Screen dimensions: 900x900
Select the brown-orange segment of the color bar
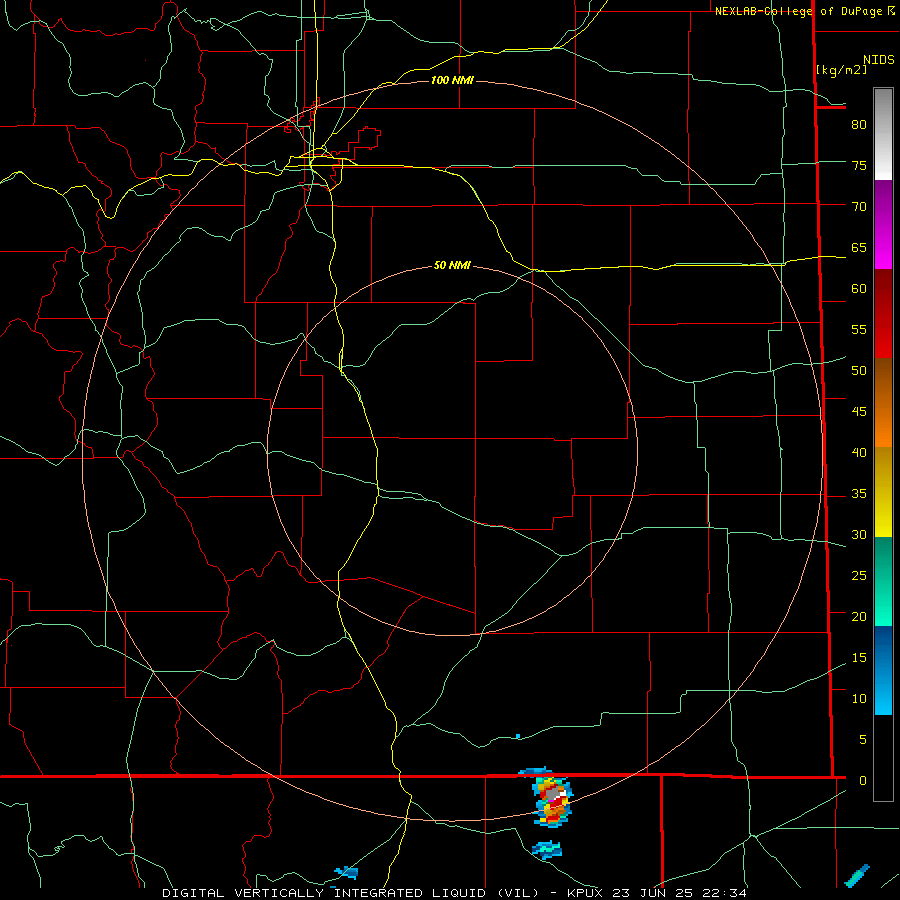(883, 402)
